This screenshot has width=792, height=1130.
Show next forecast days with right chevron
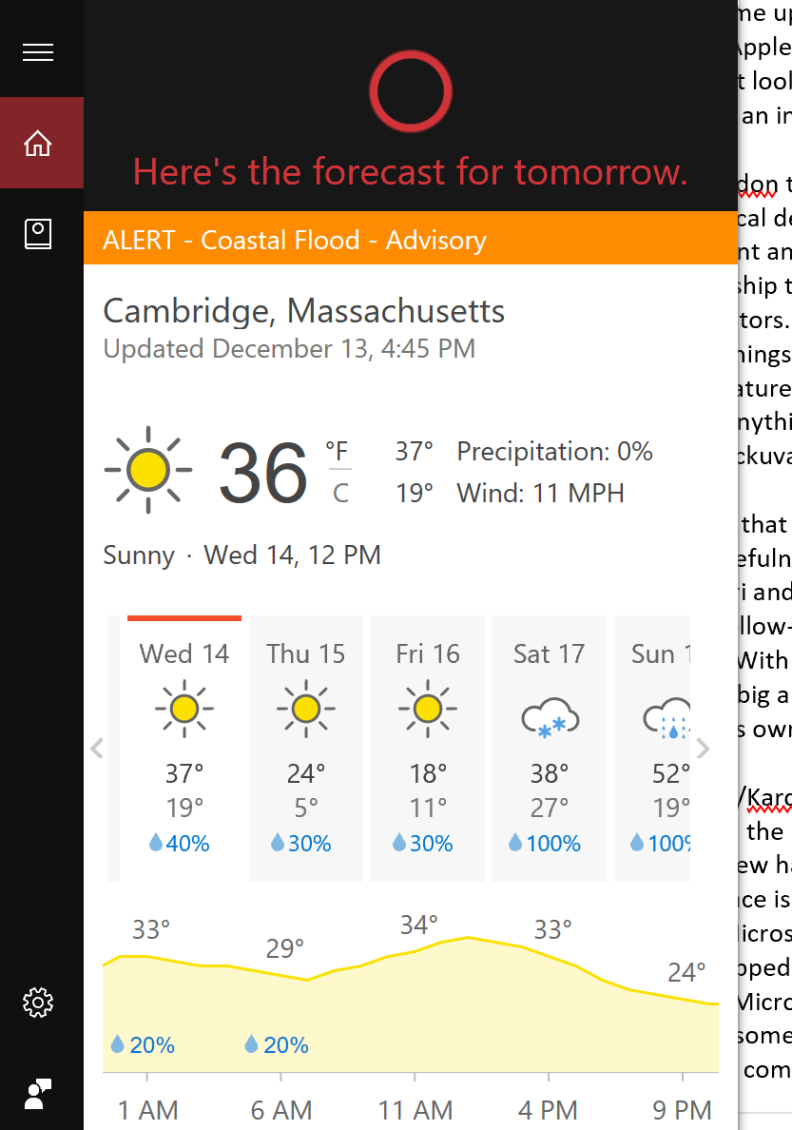[x=703, y=748]
